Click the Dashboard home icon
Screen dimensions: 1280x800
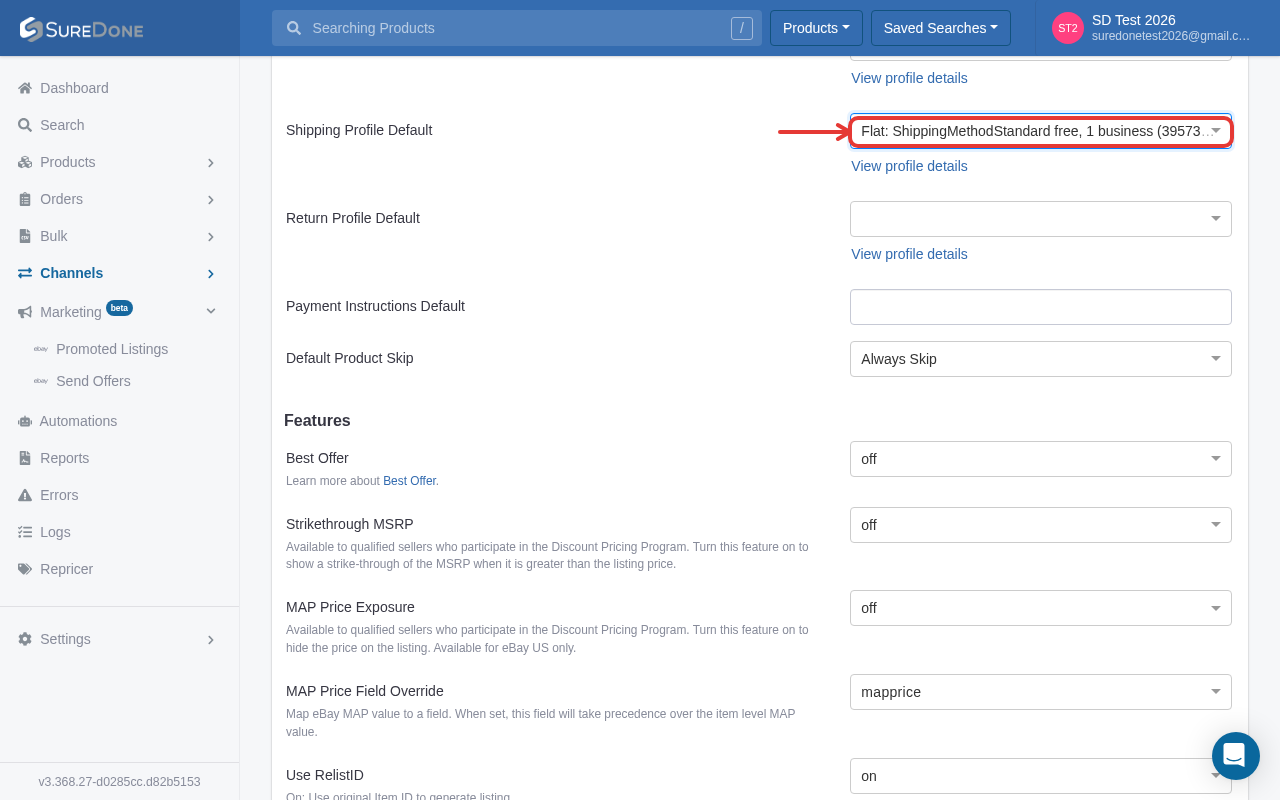click(25, 88)
